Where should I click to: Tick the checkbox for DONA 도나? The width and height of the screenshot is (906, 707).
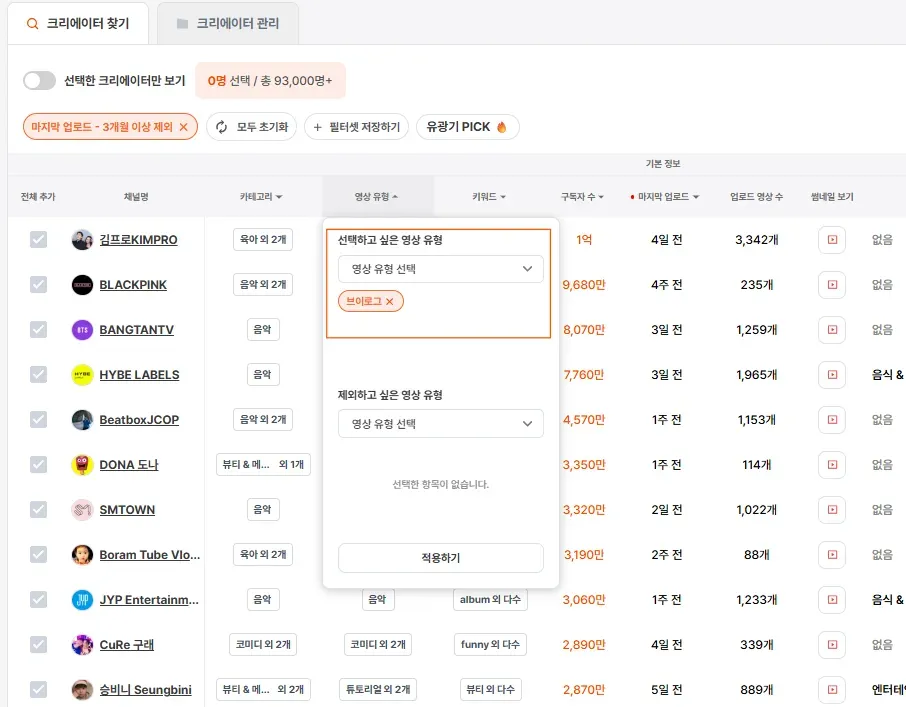(39, 464)
